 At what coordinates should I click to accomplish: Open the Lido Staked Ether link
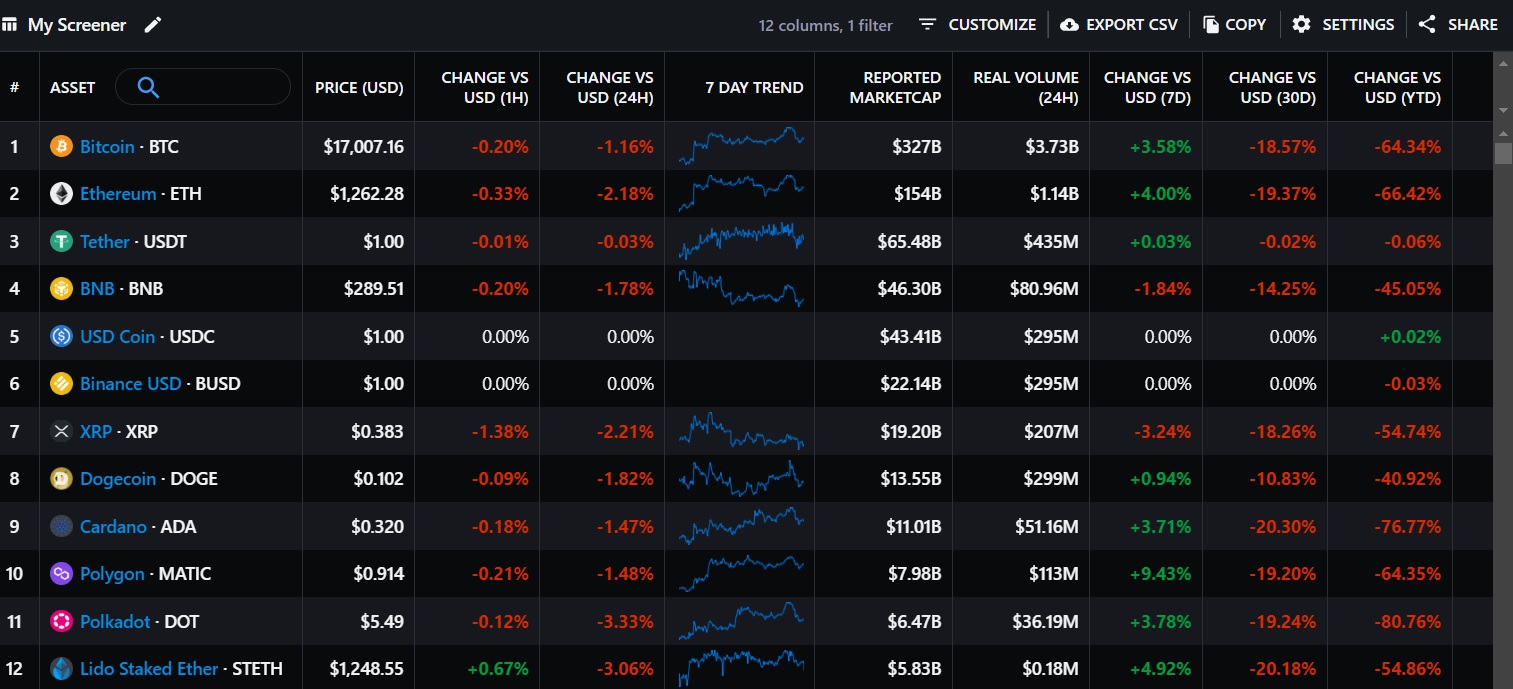point(149,669)
